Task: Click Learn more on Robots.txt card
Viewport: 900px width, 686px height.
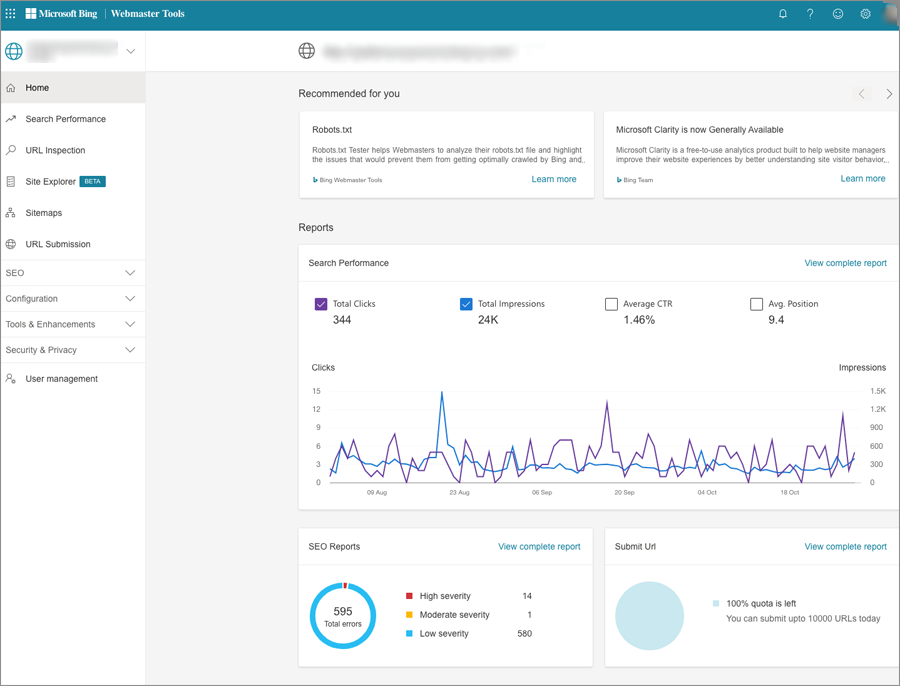Action: tap(553, 179)
